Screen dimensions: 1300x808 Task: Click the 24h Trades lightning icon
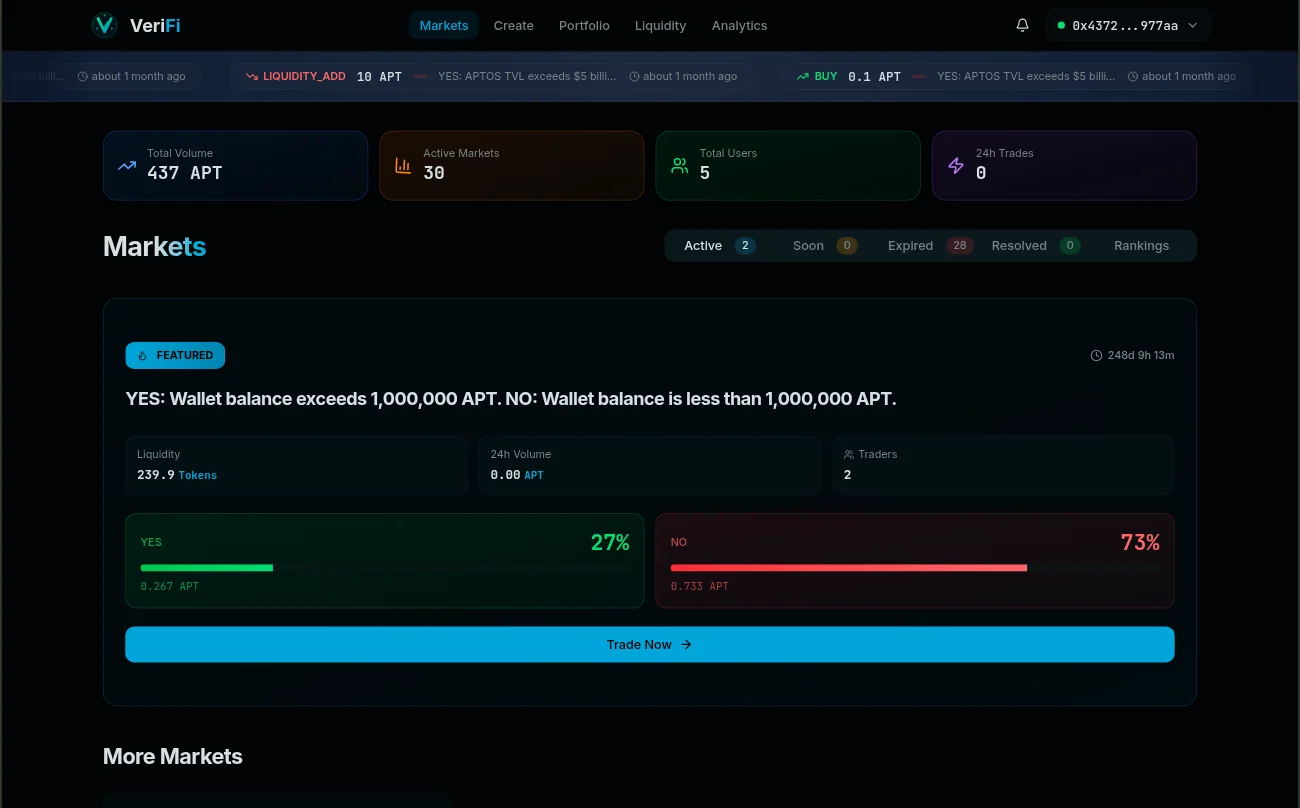(x=955, y=165)
